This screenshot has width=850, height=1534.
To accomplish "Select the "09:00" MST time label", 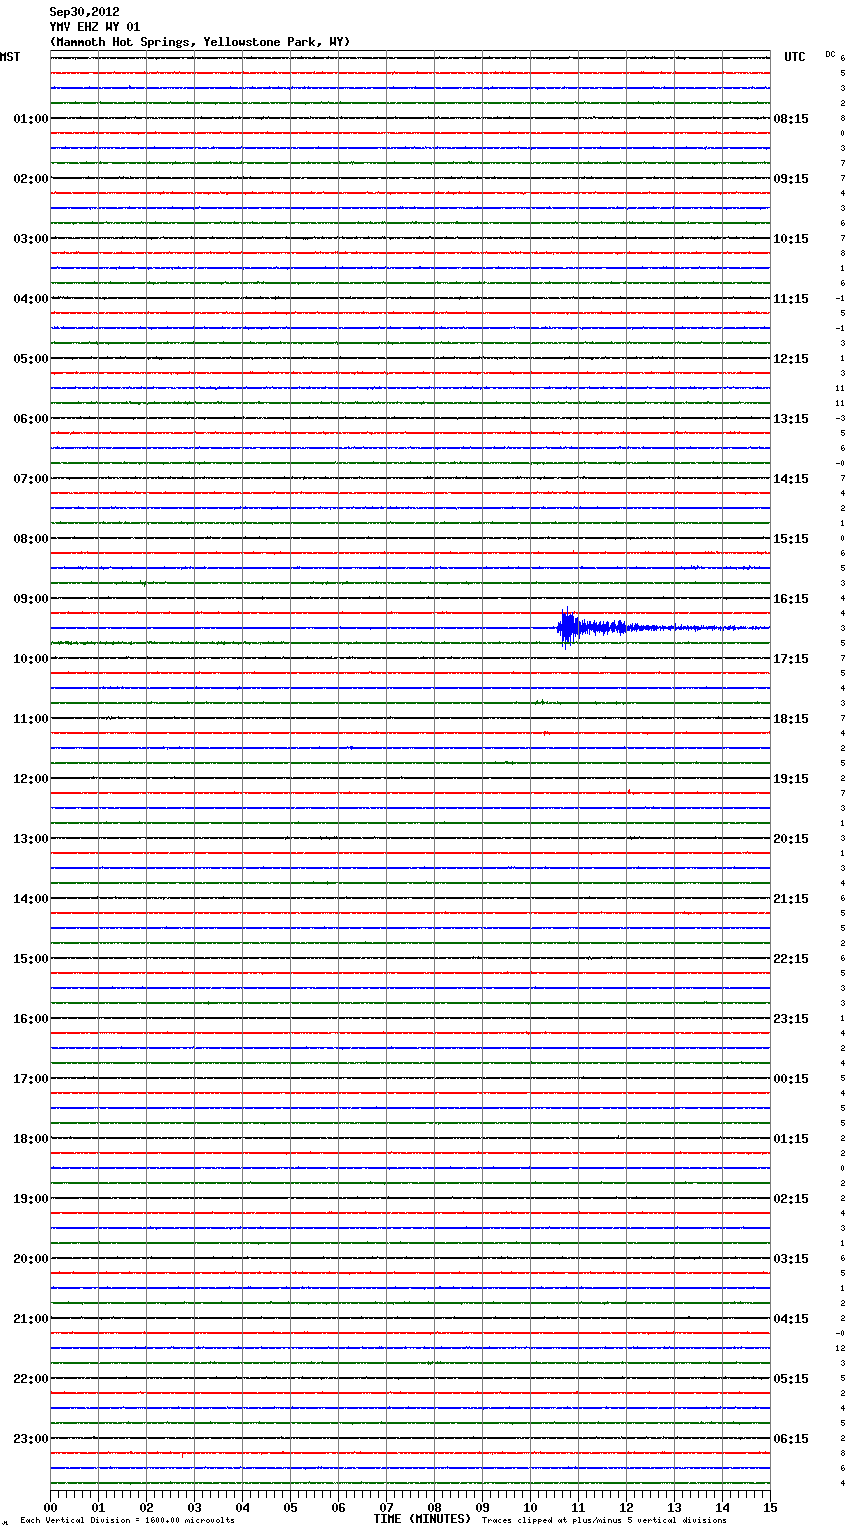I will tap(31, 599).
